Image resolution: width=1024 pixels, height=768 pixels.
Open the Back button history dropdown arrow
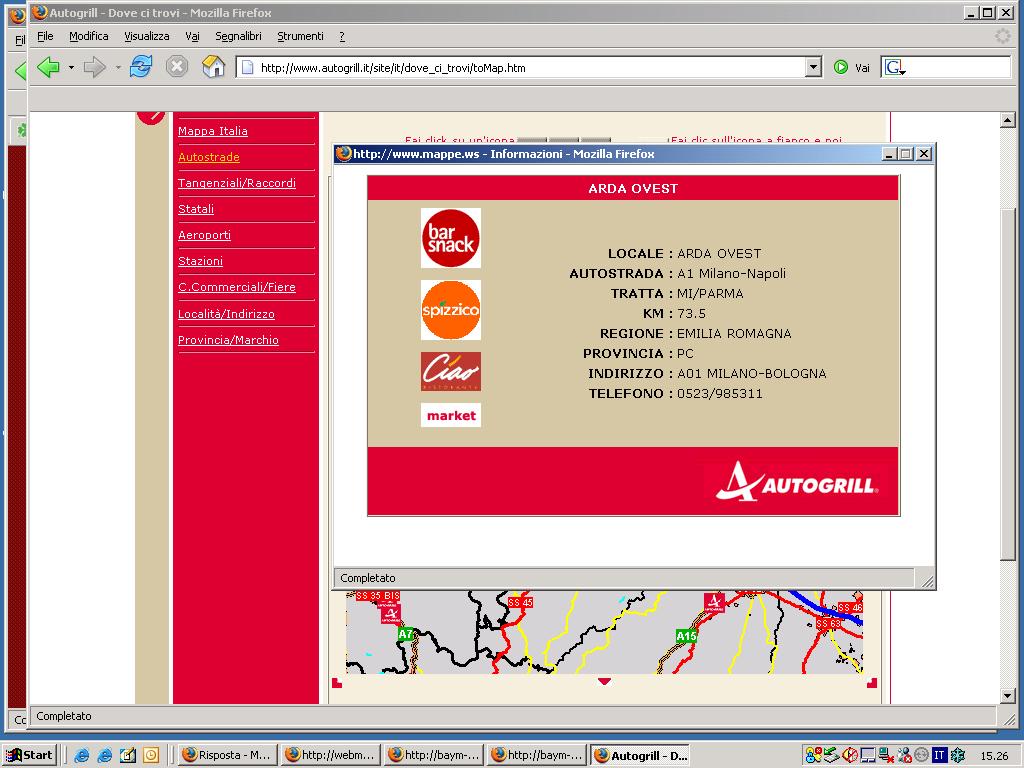pos(71,67)
